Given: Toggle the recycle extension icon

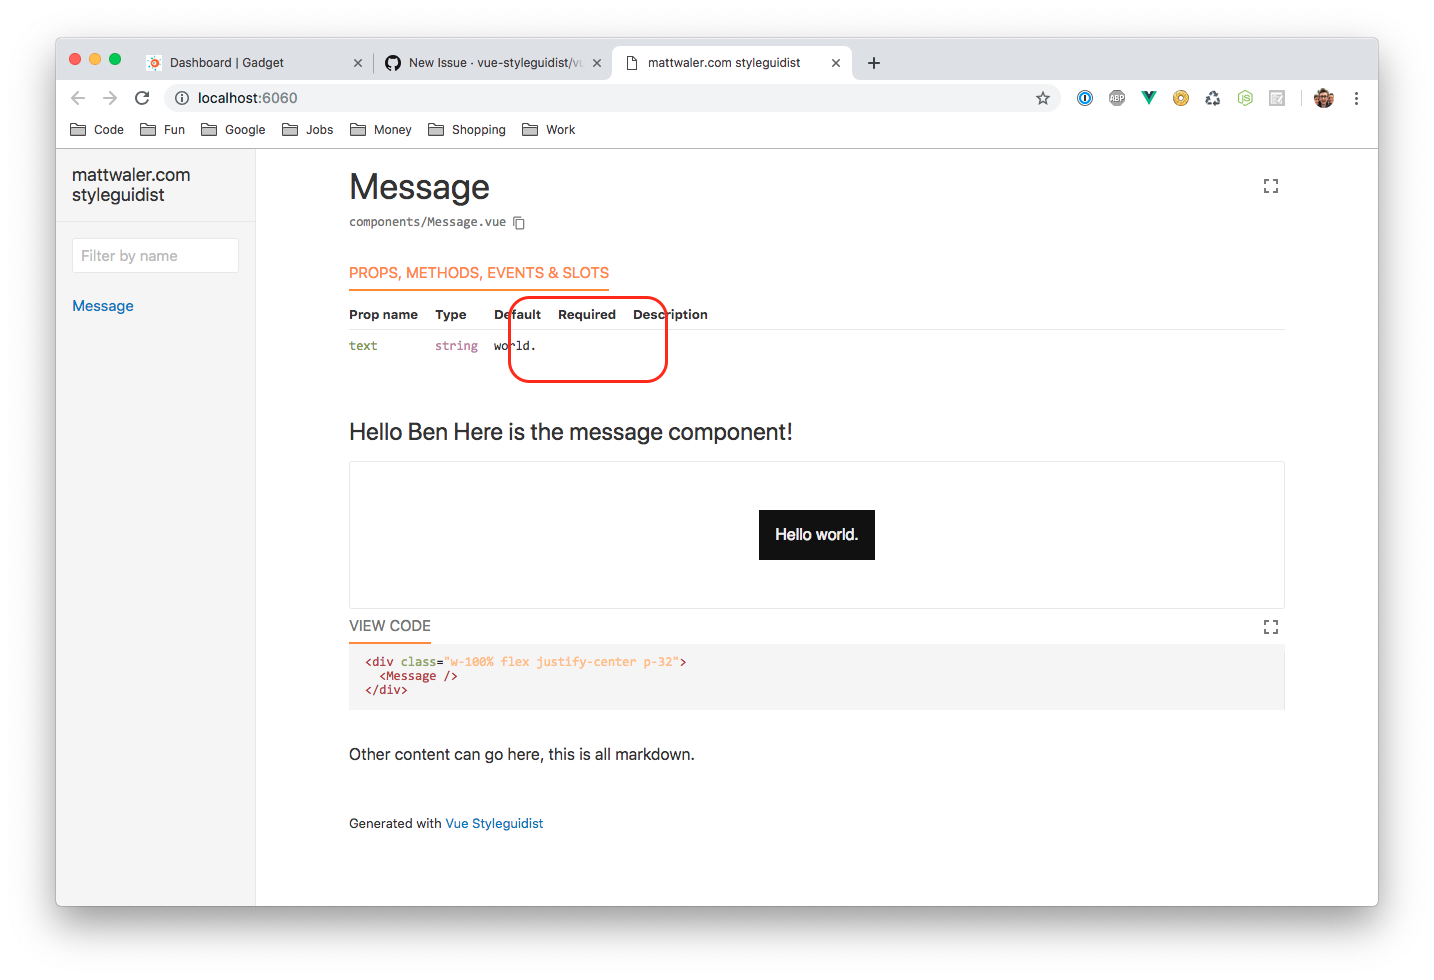Looking at the screenshot, I should click(x=1213, y=98).
